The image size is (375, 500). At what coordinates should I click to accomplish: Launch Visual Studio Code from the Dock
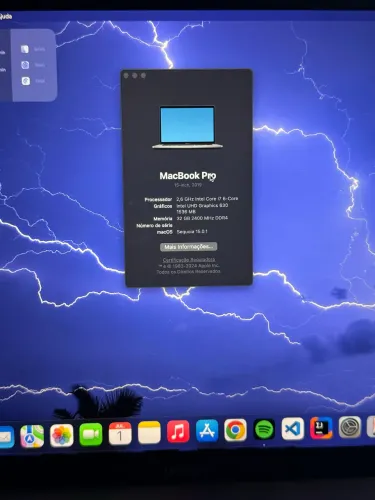pyautogui.click(x=293, y=429)
